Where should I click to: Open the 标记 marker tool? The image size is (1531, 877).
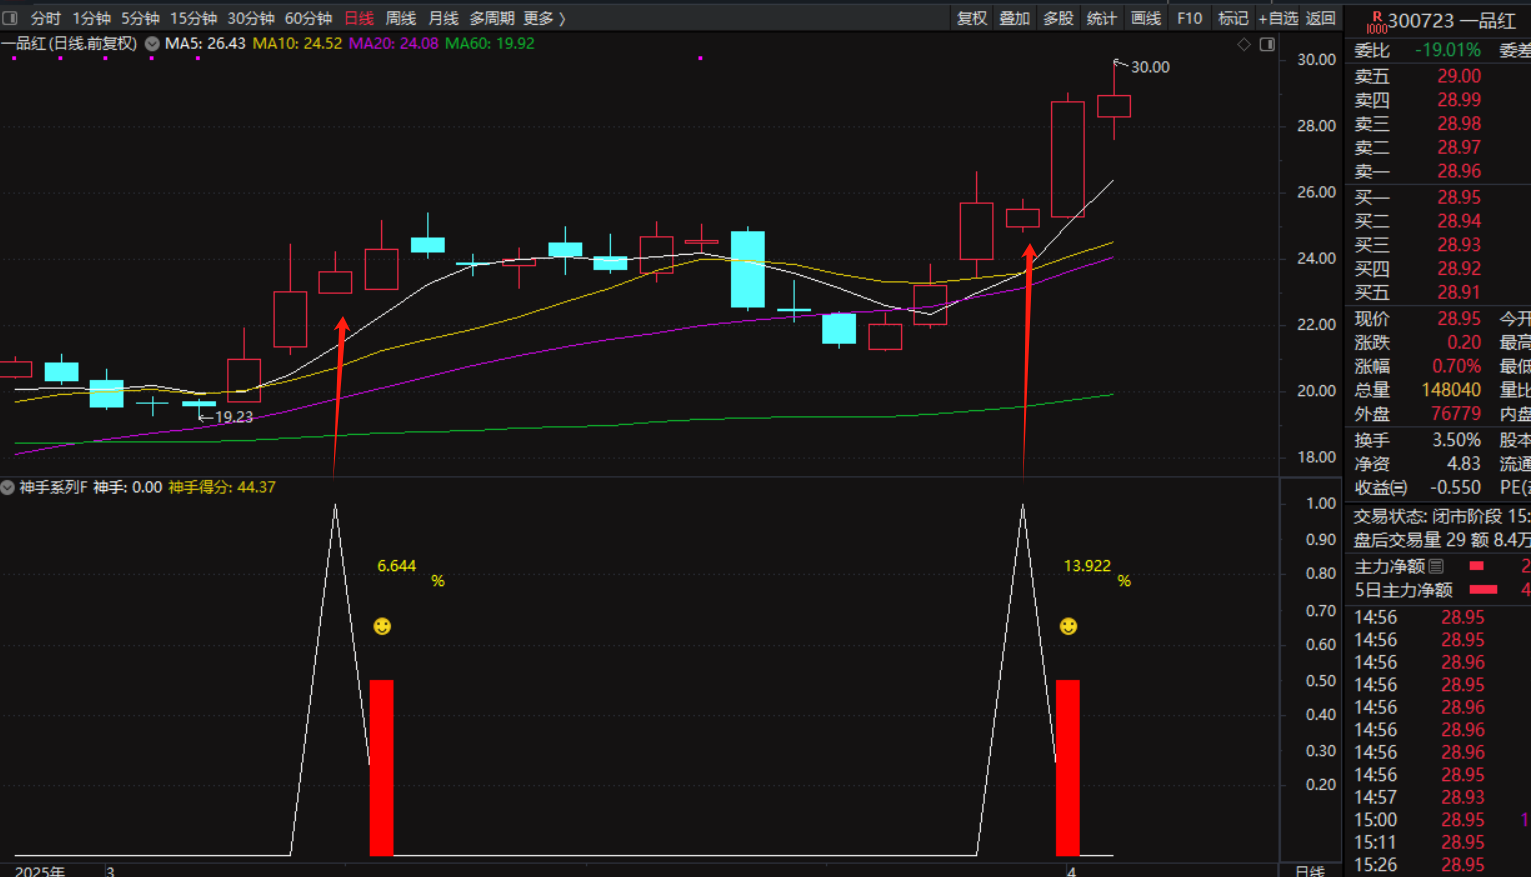pos(1232,18)
